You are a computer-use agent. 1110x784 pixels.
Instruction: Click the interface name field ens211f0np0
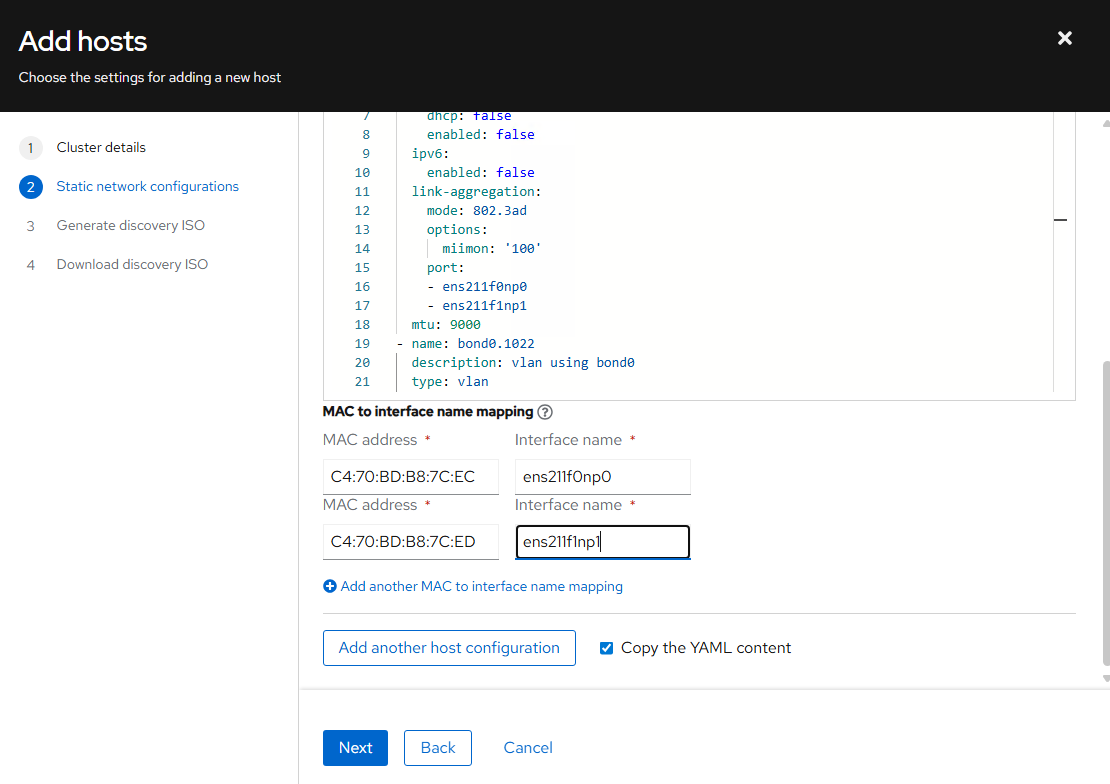(602, 477)
